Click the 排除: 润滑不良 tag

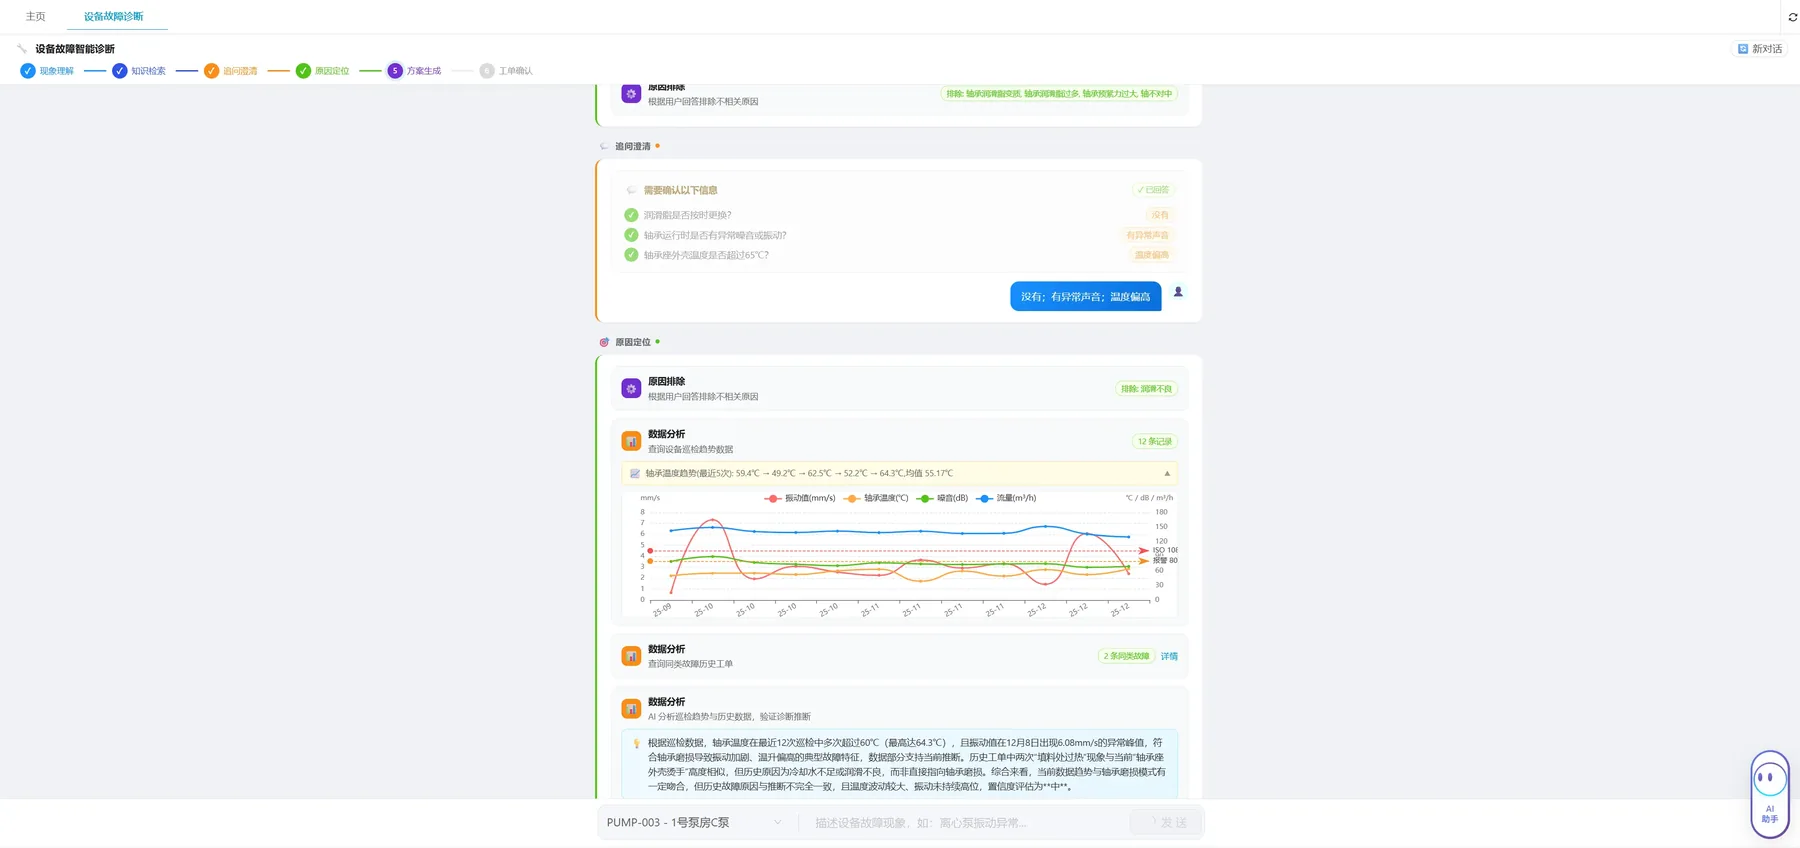click(1146, 389)
